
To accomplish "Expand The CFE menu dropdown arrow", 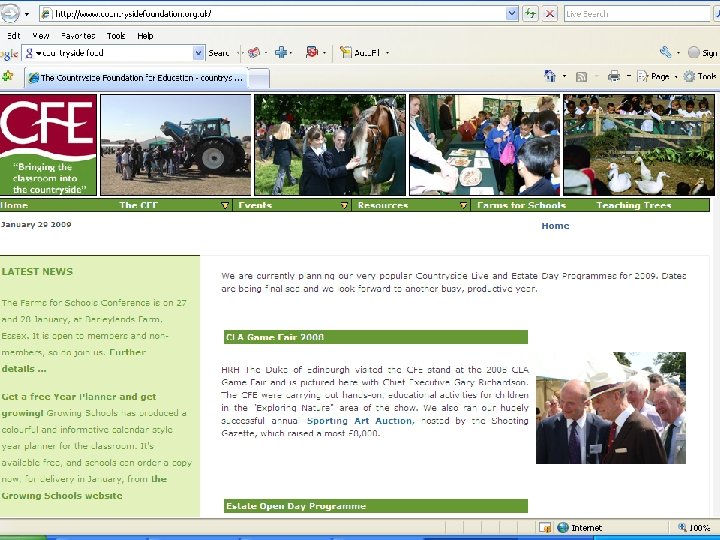I will 225,205.
